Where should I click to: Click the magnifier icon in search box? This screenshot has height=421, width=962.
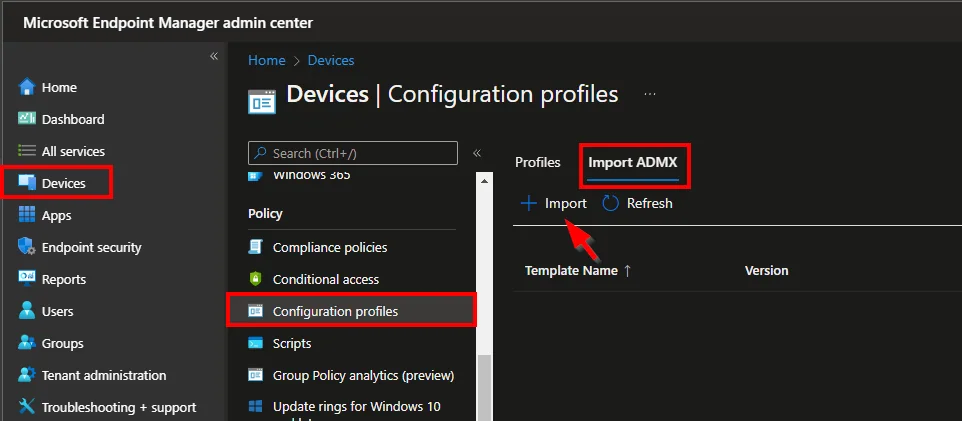point(261,153)
